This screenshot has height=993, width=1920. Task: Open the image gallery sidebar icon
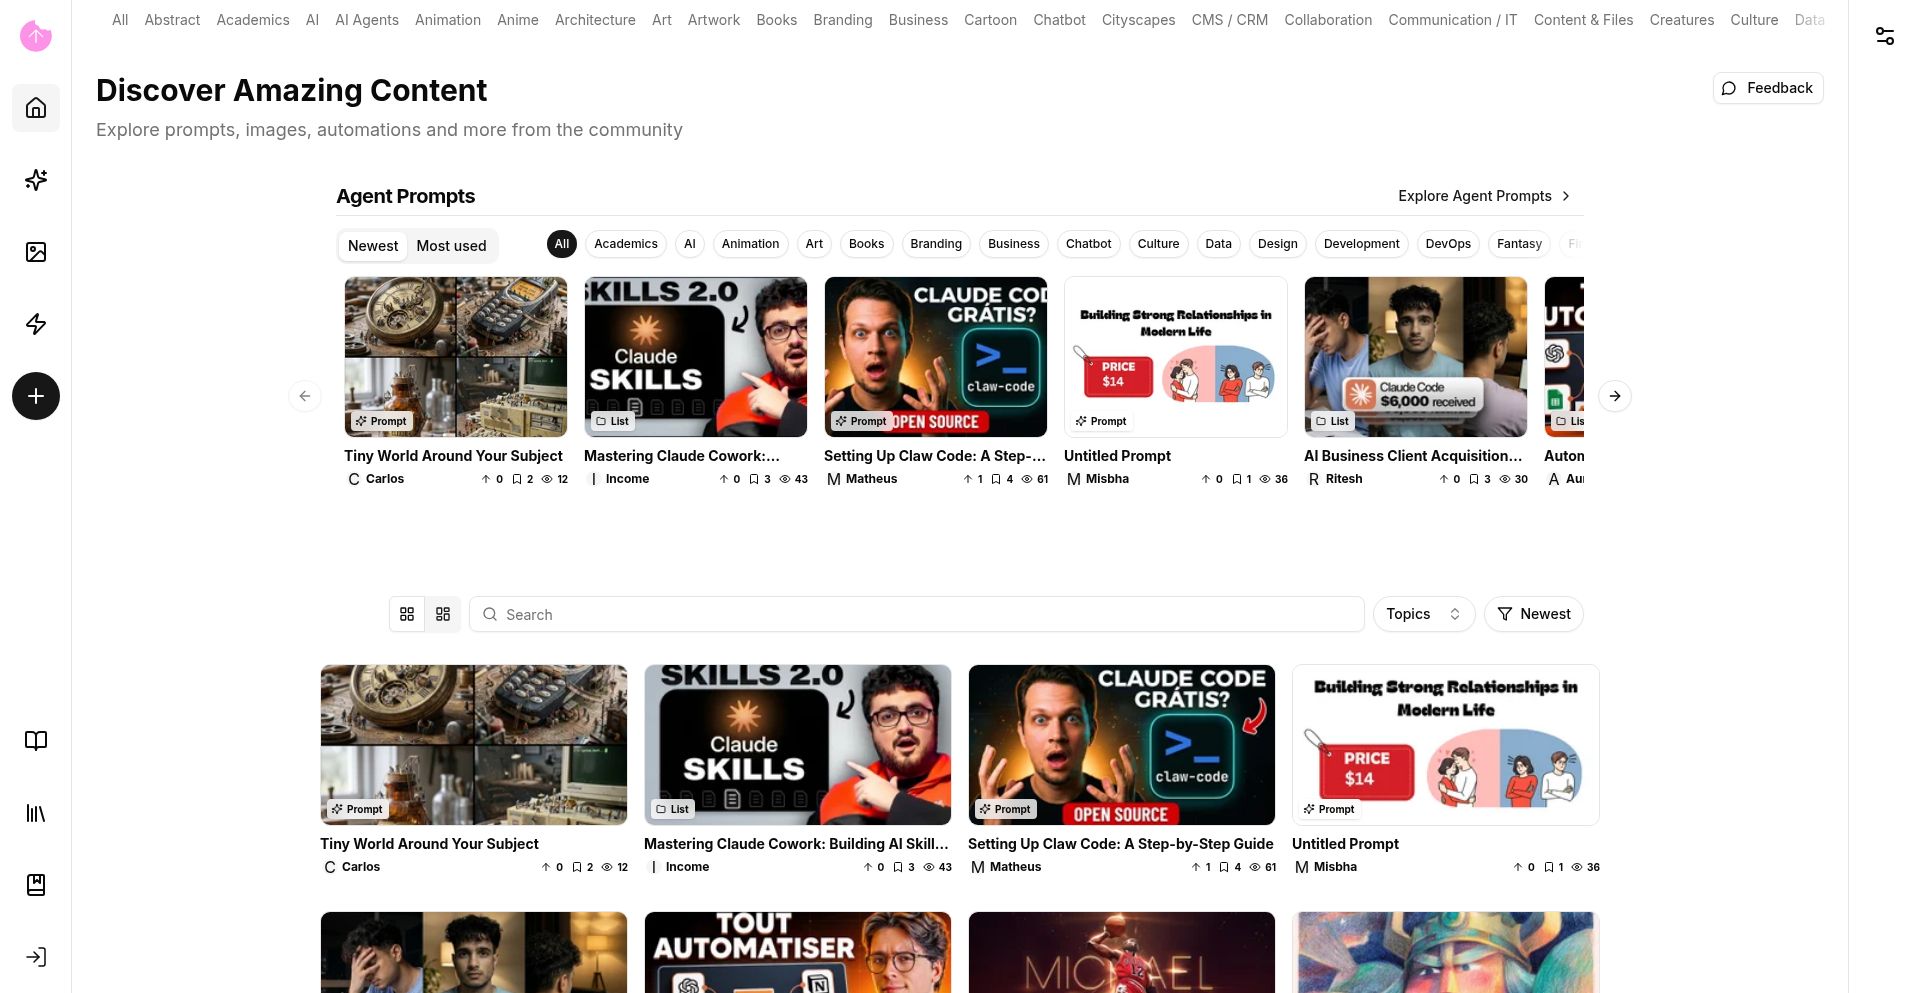[x=36, y=252]
